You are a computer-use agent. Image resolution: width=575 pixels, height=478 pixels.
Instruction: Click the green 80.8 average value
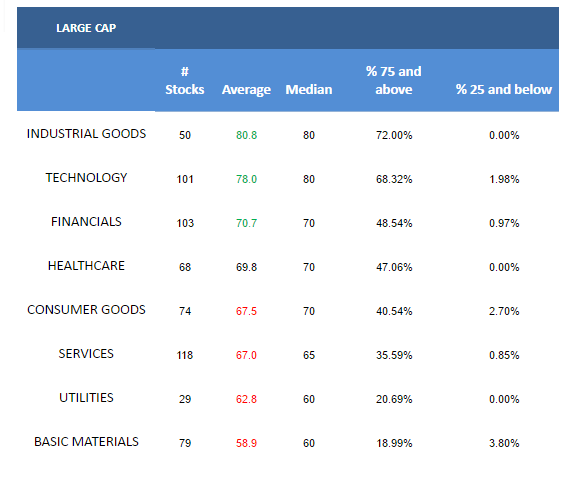246,135
